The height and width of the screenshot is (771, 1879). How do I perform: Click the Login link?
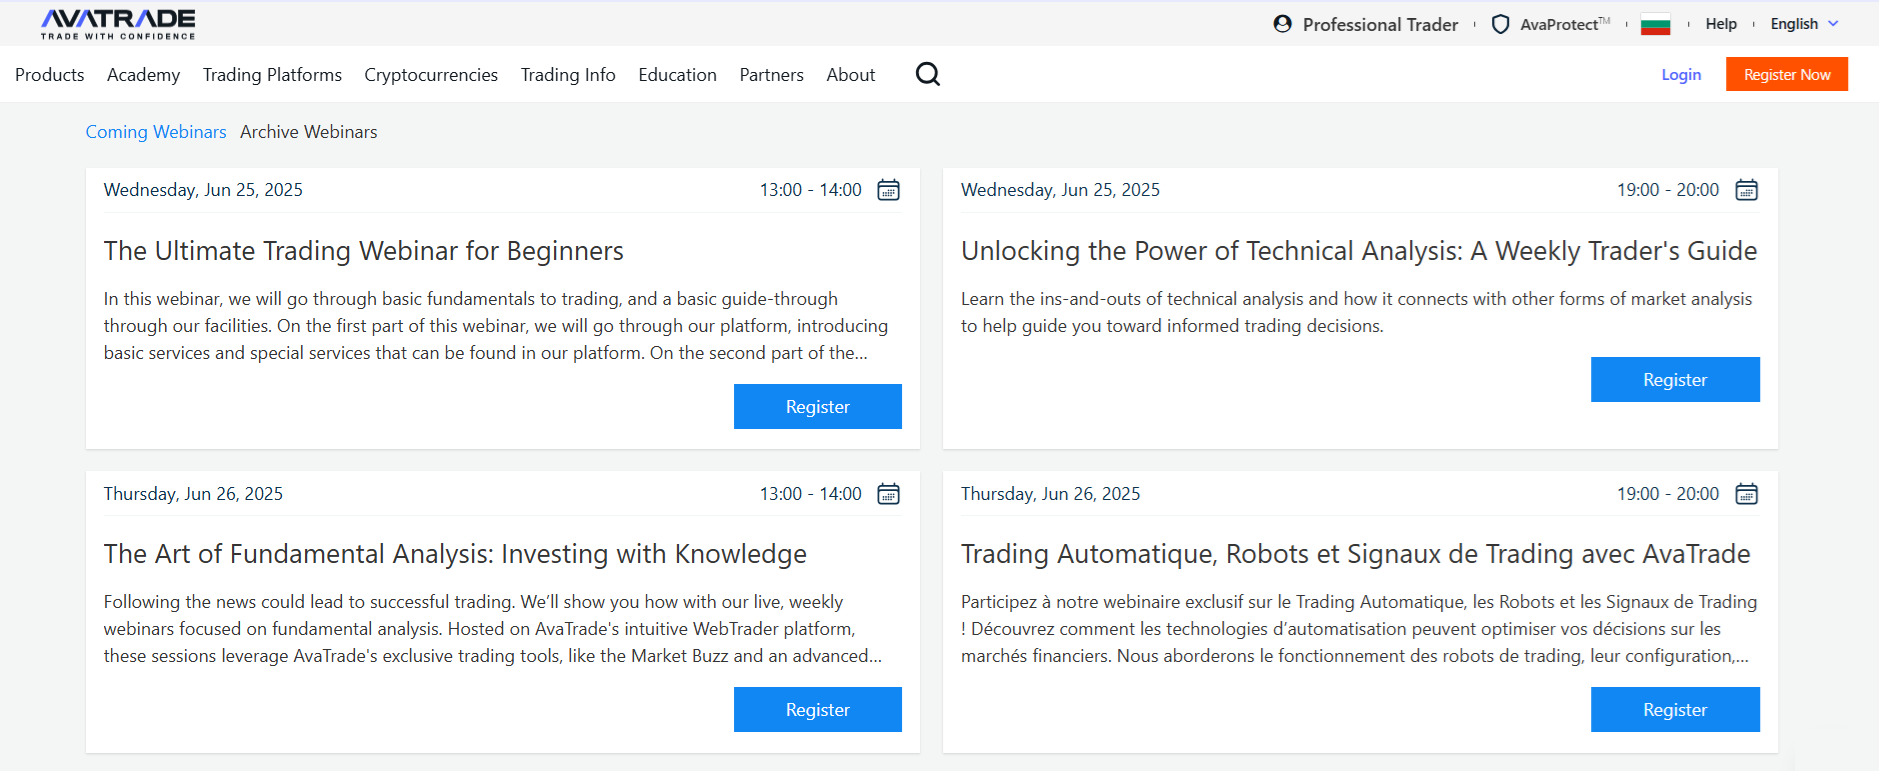tap(1681, 75)
